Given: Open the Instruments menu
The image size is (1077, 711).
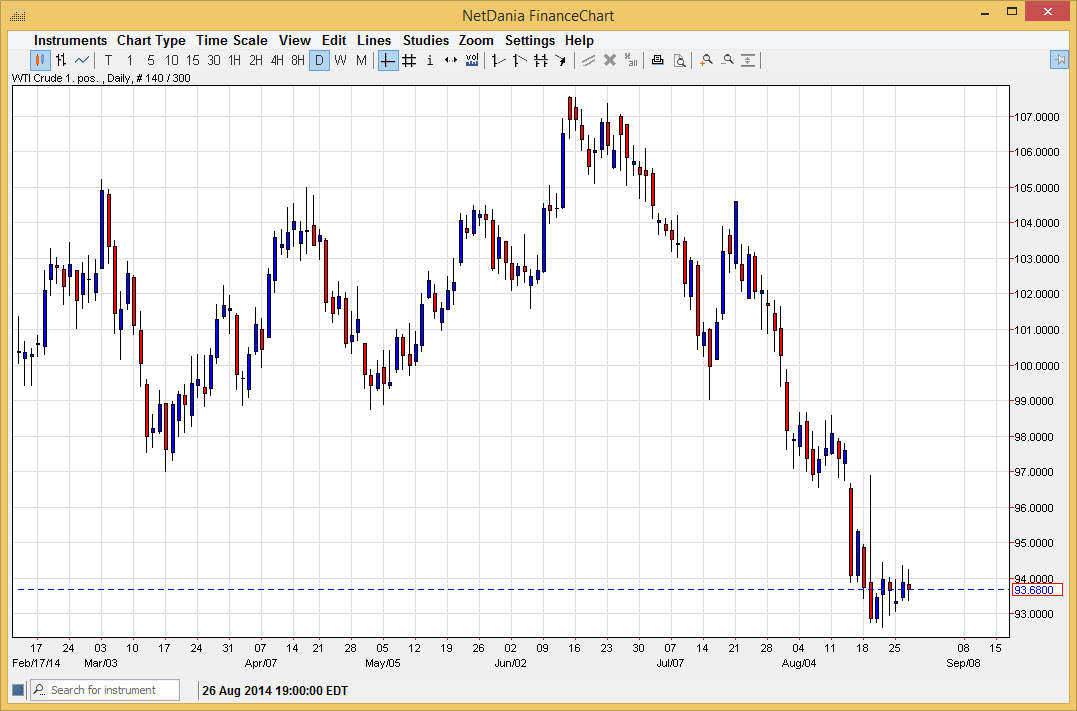Looking at the screenshot, I should [x=70, y=40].
